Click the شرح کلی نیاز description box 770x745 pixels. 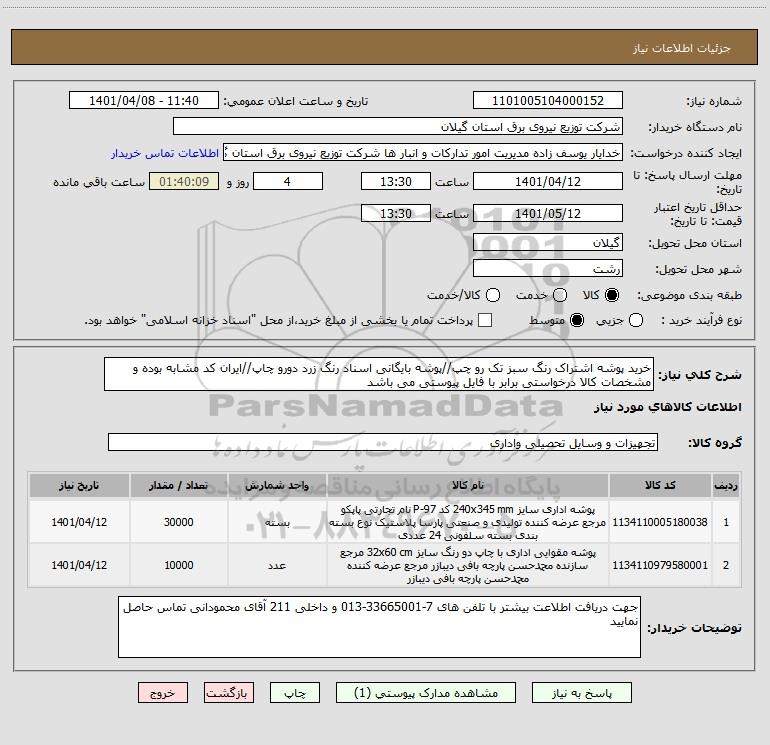click(379, 375)
